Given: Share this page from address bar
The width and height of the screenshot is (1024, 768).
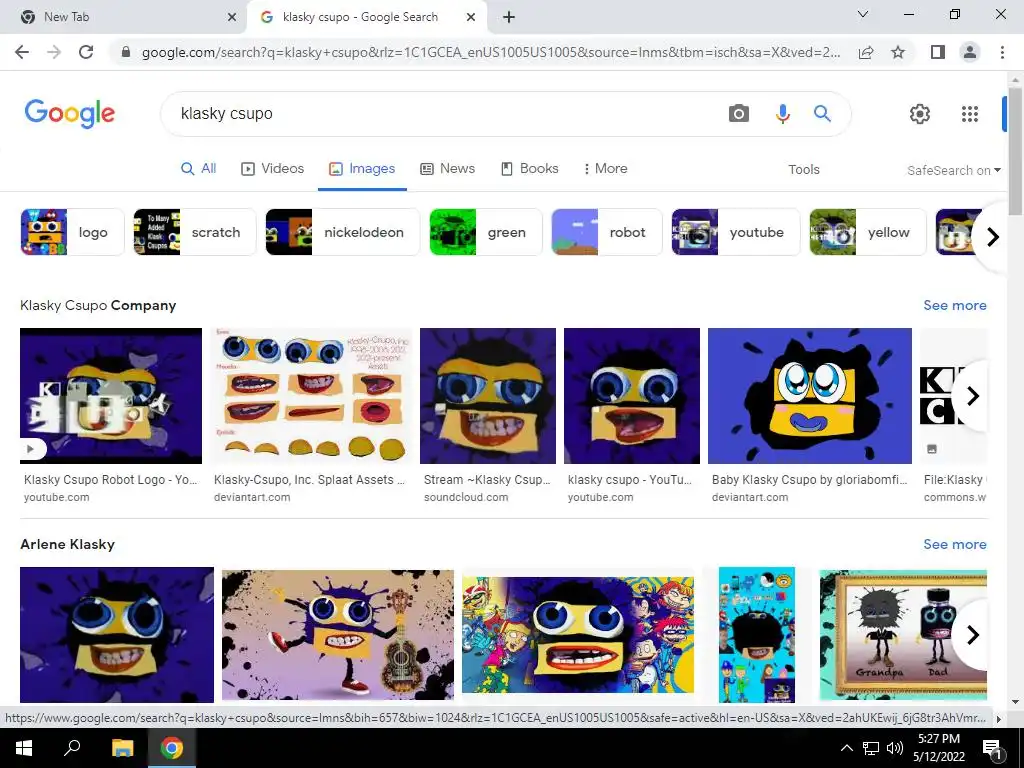Looking at the screenshot, I should tap(866, 52).
